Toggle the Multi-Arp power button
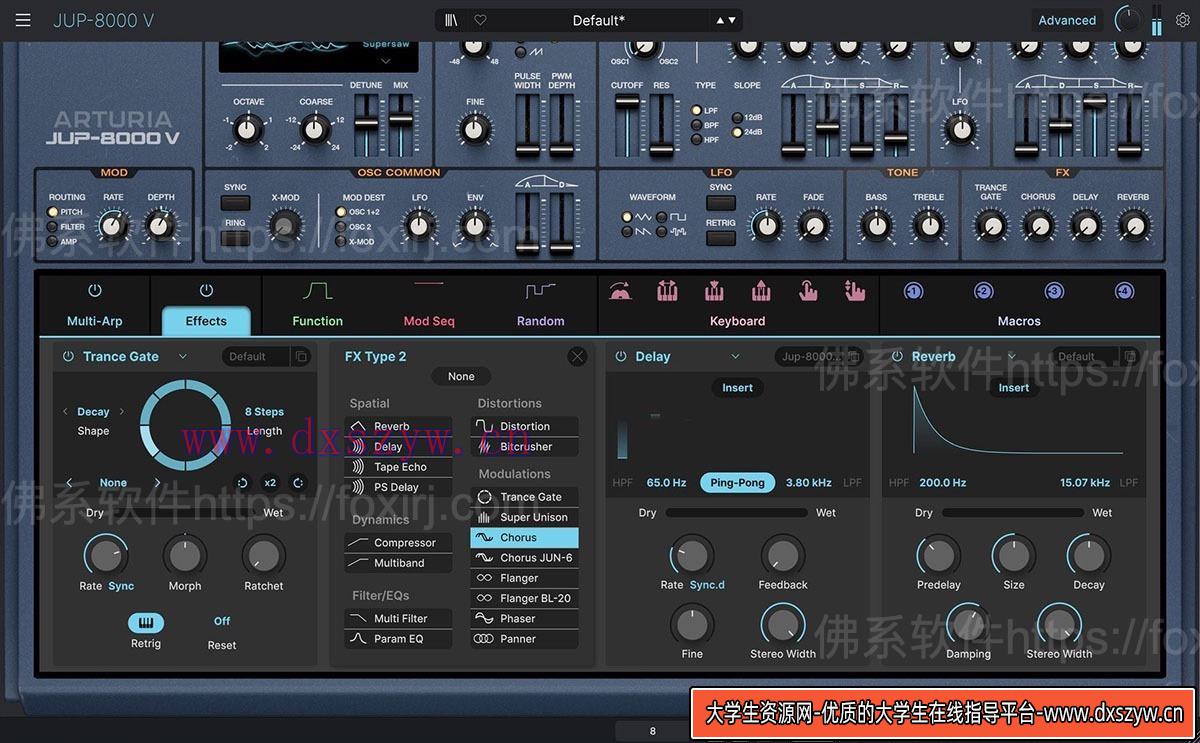The width and height of the screenshot is (1200, 743). point(95,291)
